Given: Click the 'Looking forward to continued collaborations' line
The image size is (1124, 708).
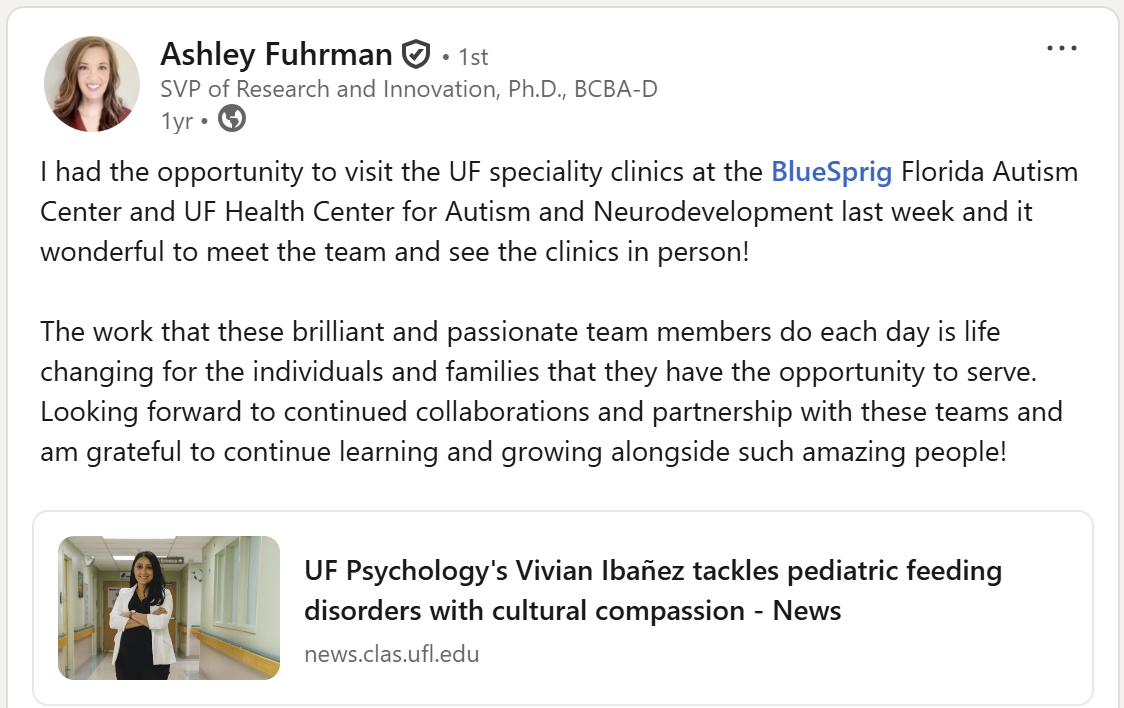Looking at the screenshot, I should coord(551,412).
